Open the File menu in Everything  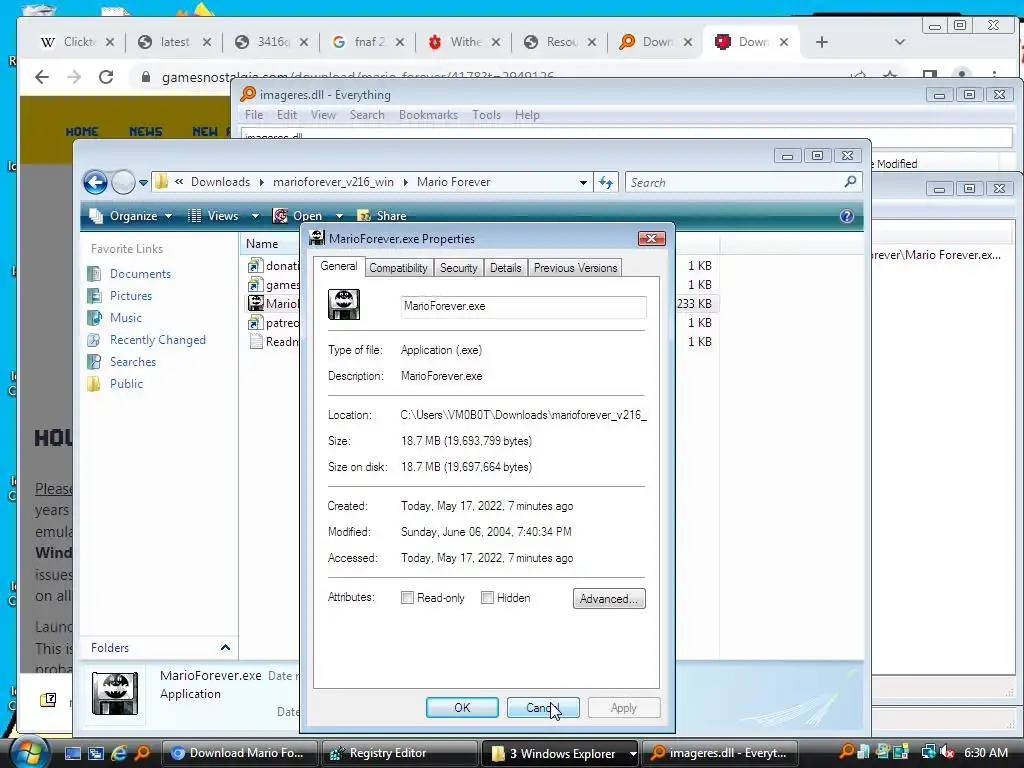pyautogui.click(x=254, y=115)
